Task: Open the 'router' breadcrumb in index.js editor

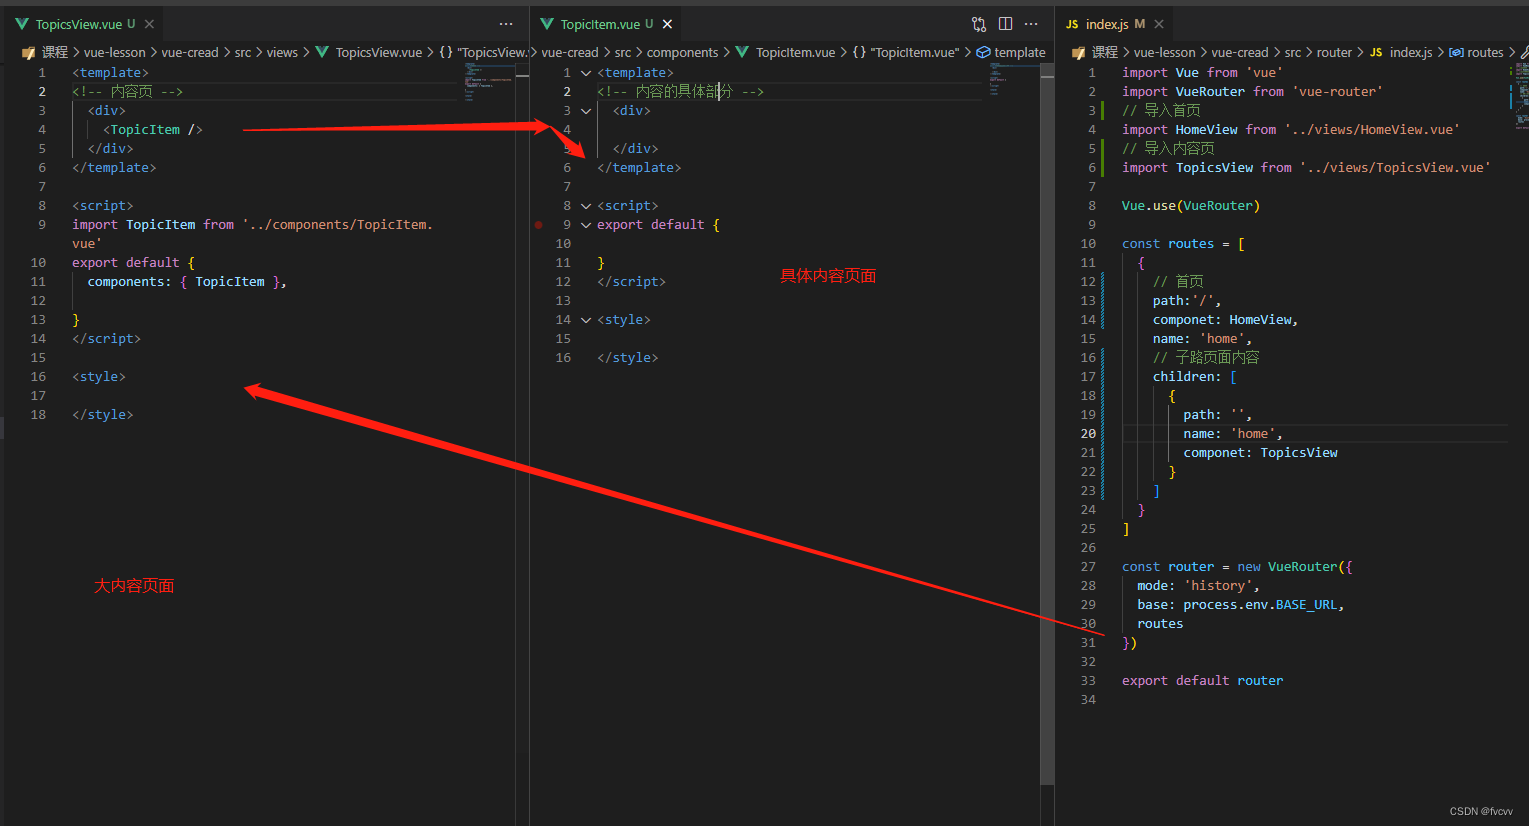Action: point(1334,52)
